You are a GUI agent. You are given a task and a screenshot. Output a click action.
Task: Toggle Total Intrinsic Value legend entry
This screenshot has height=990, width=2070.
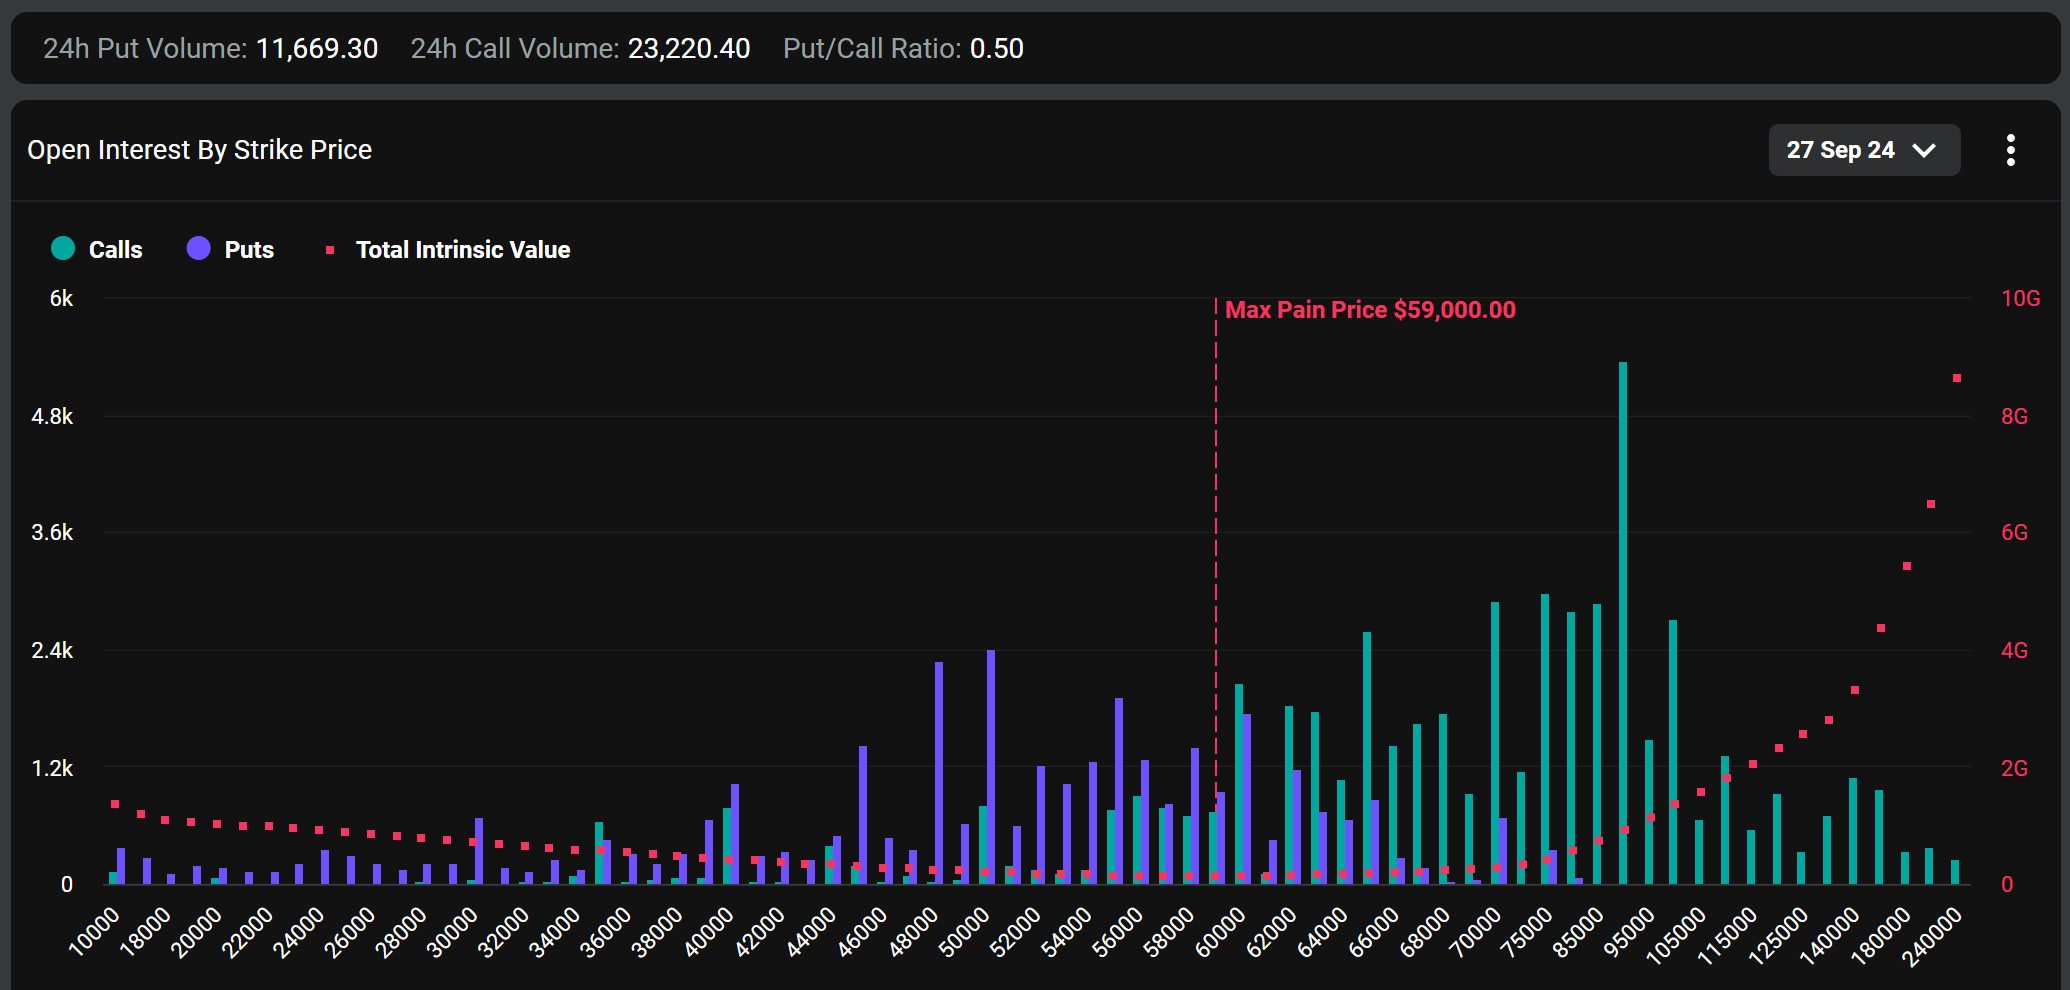(x=448, y=249)
